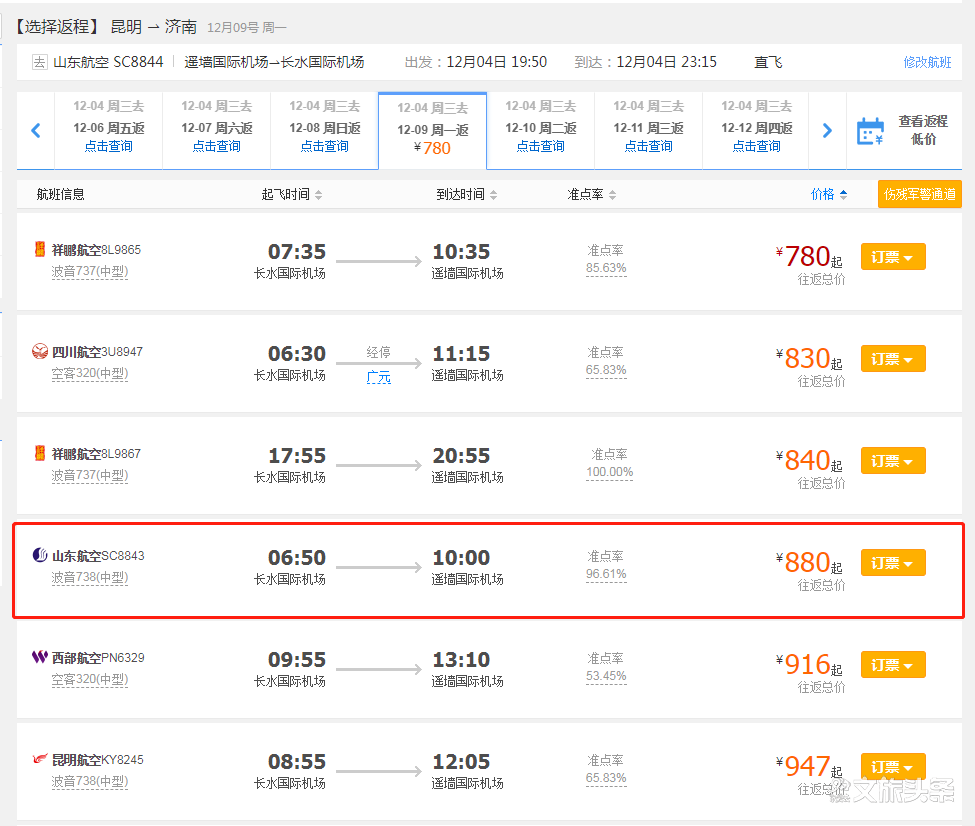Select the 12-12 周四返 date tab

click(756, 129)
